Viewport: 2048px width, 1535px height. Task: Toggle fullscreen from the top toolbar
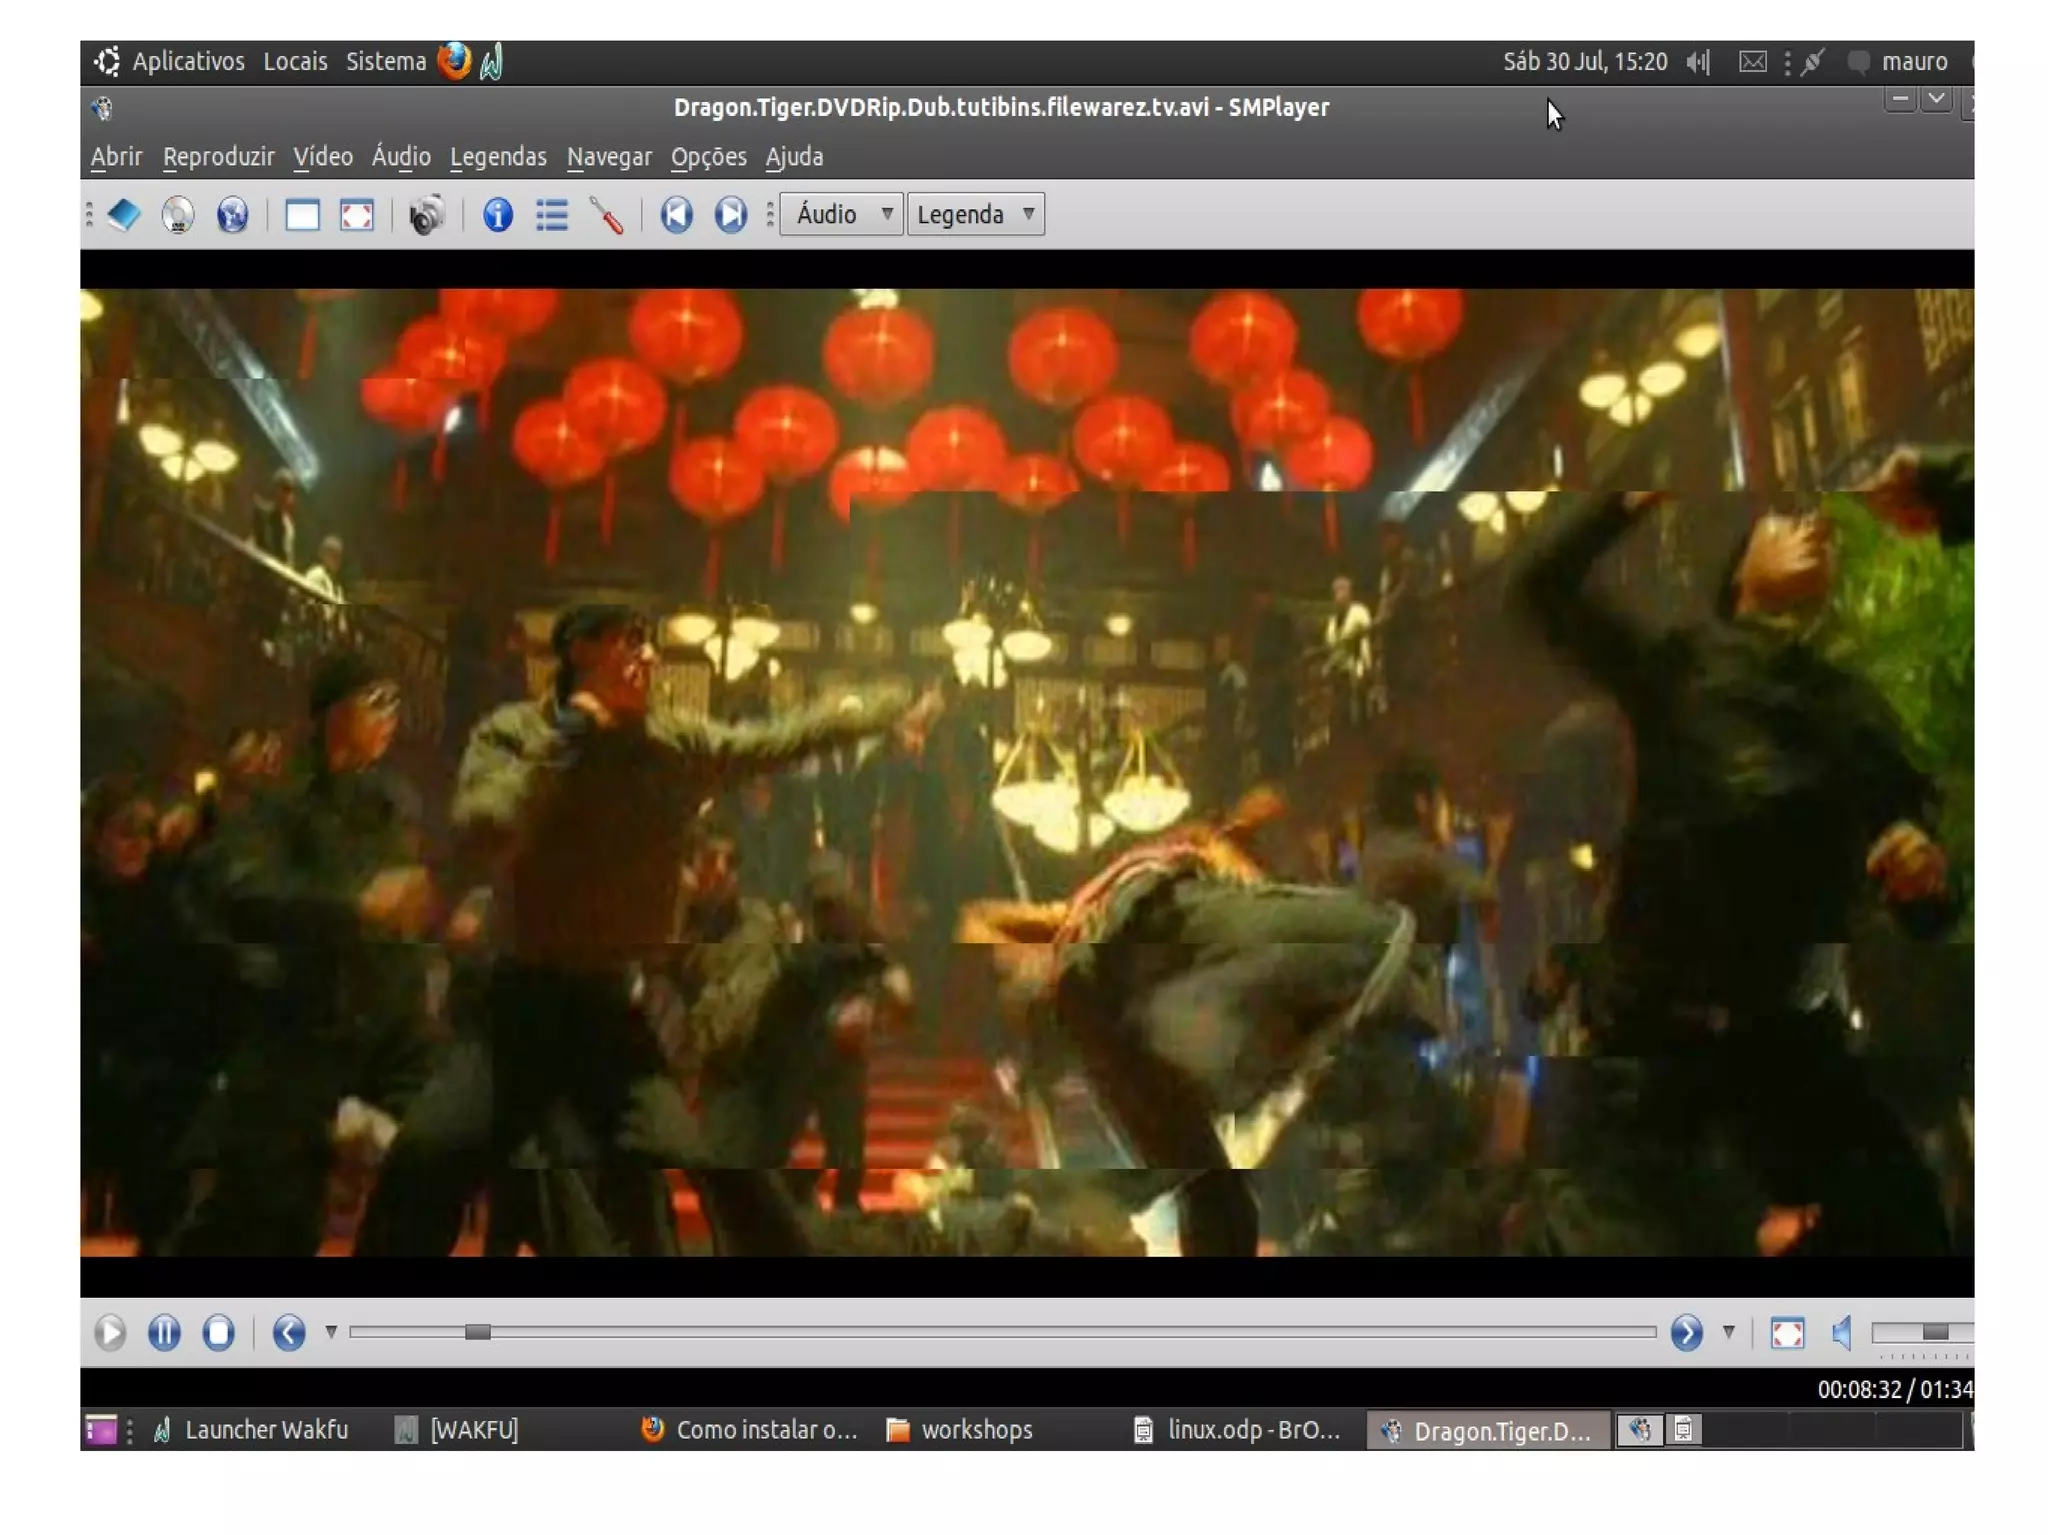357,214
